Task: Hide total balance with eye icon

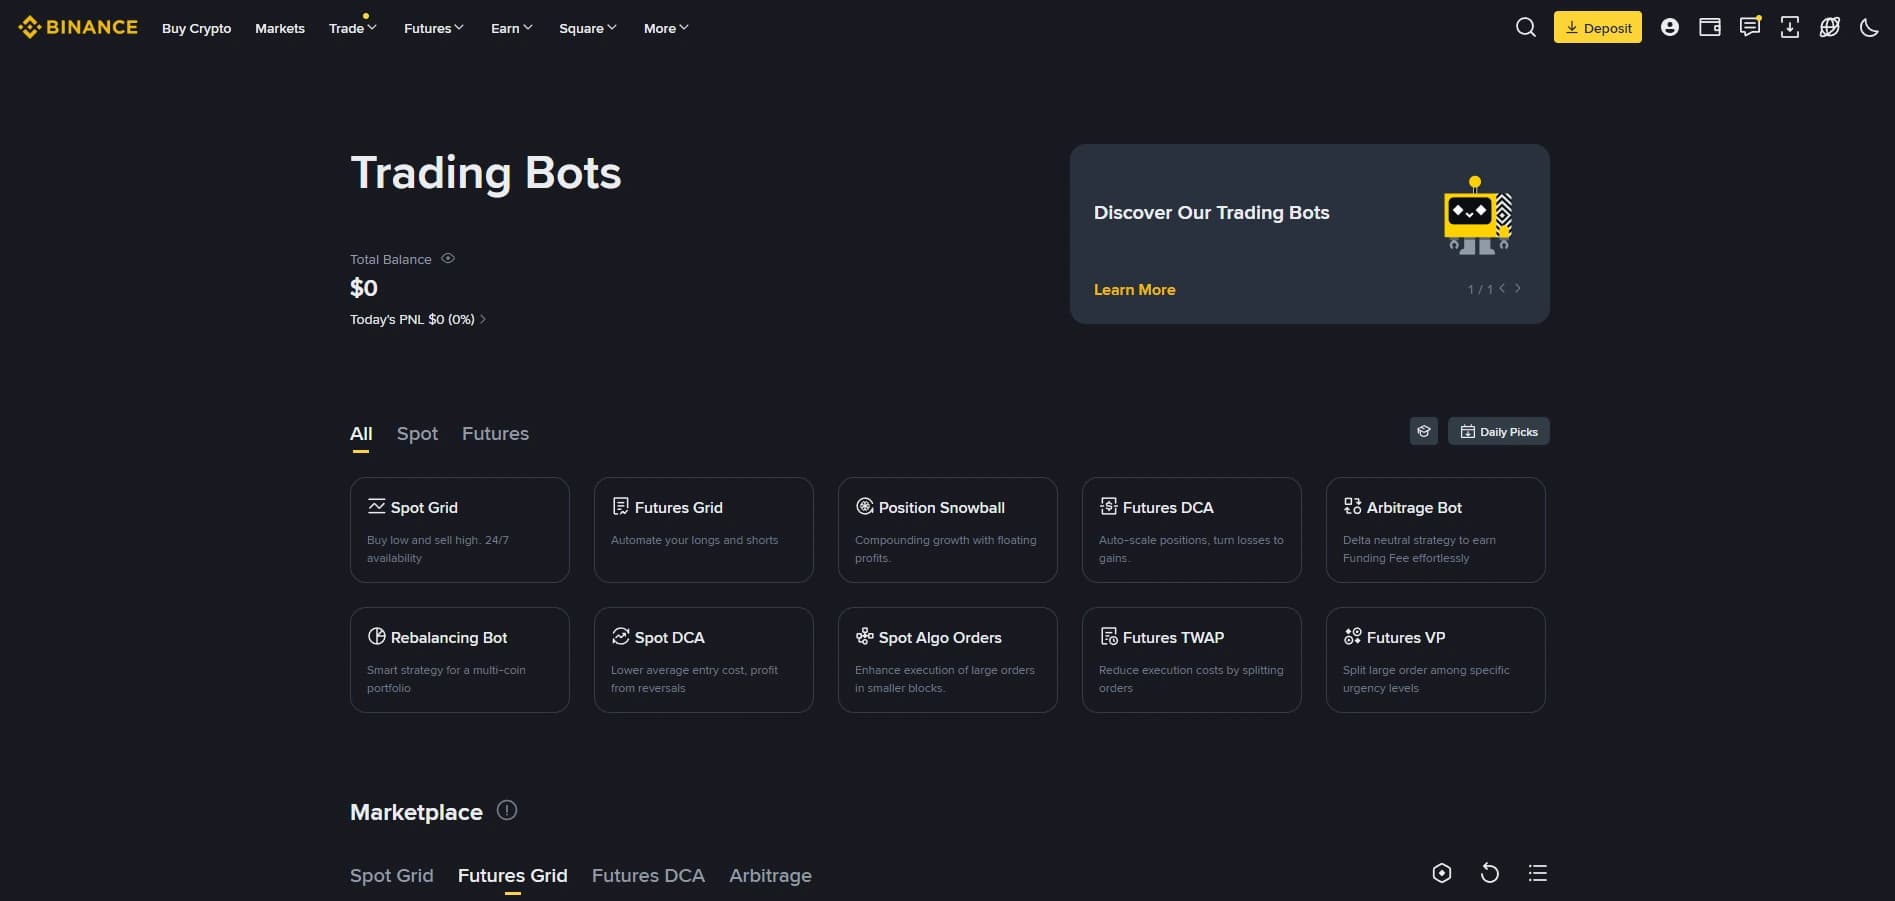Action: [448, 258]
